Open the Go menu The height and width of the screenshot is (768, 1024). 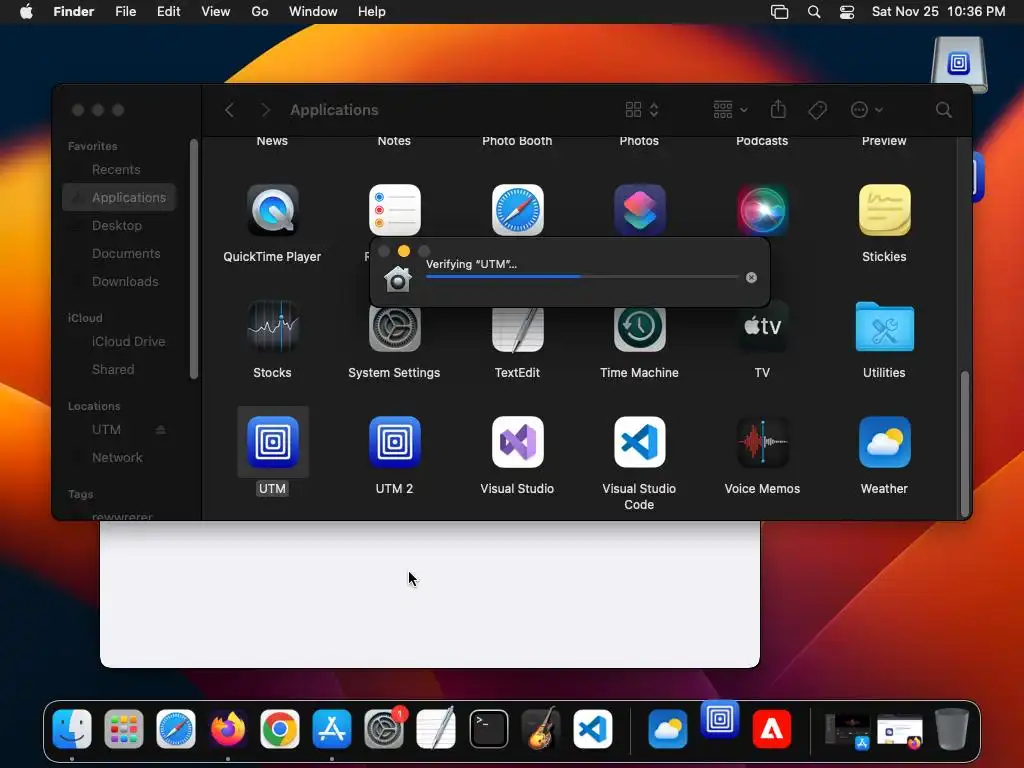260,12
